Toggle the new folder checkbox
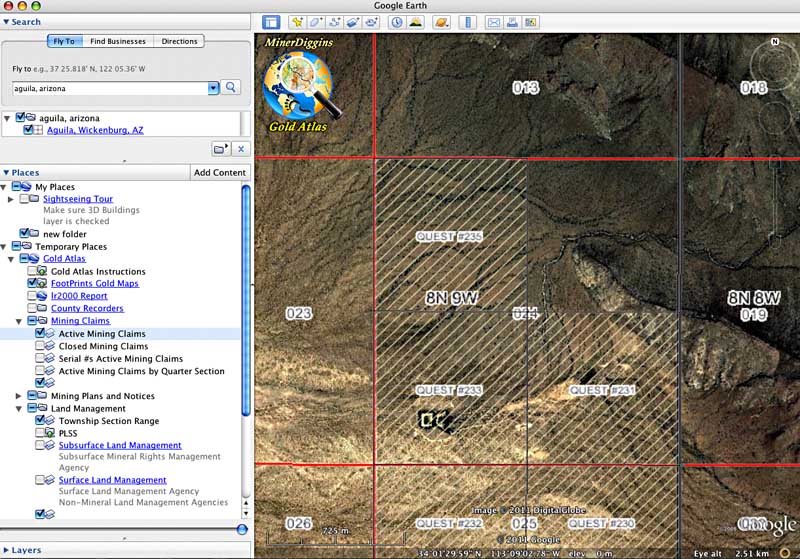 24,233
